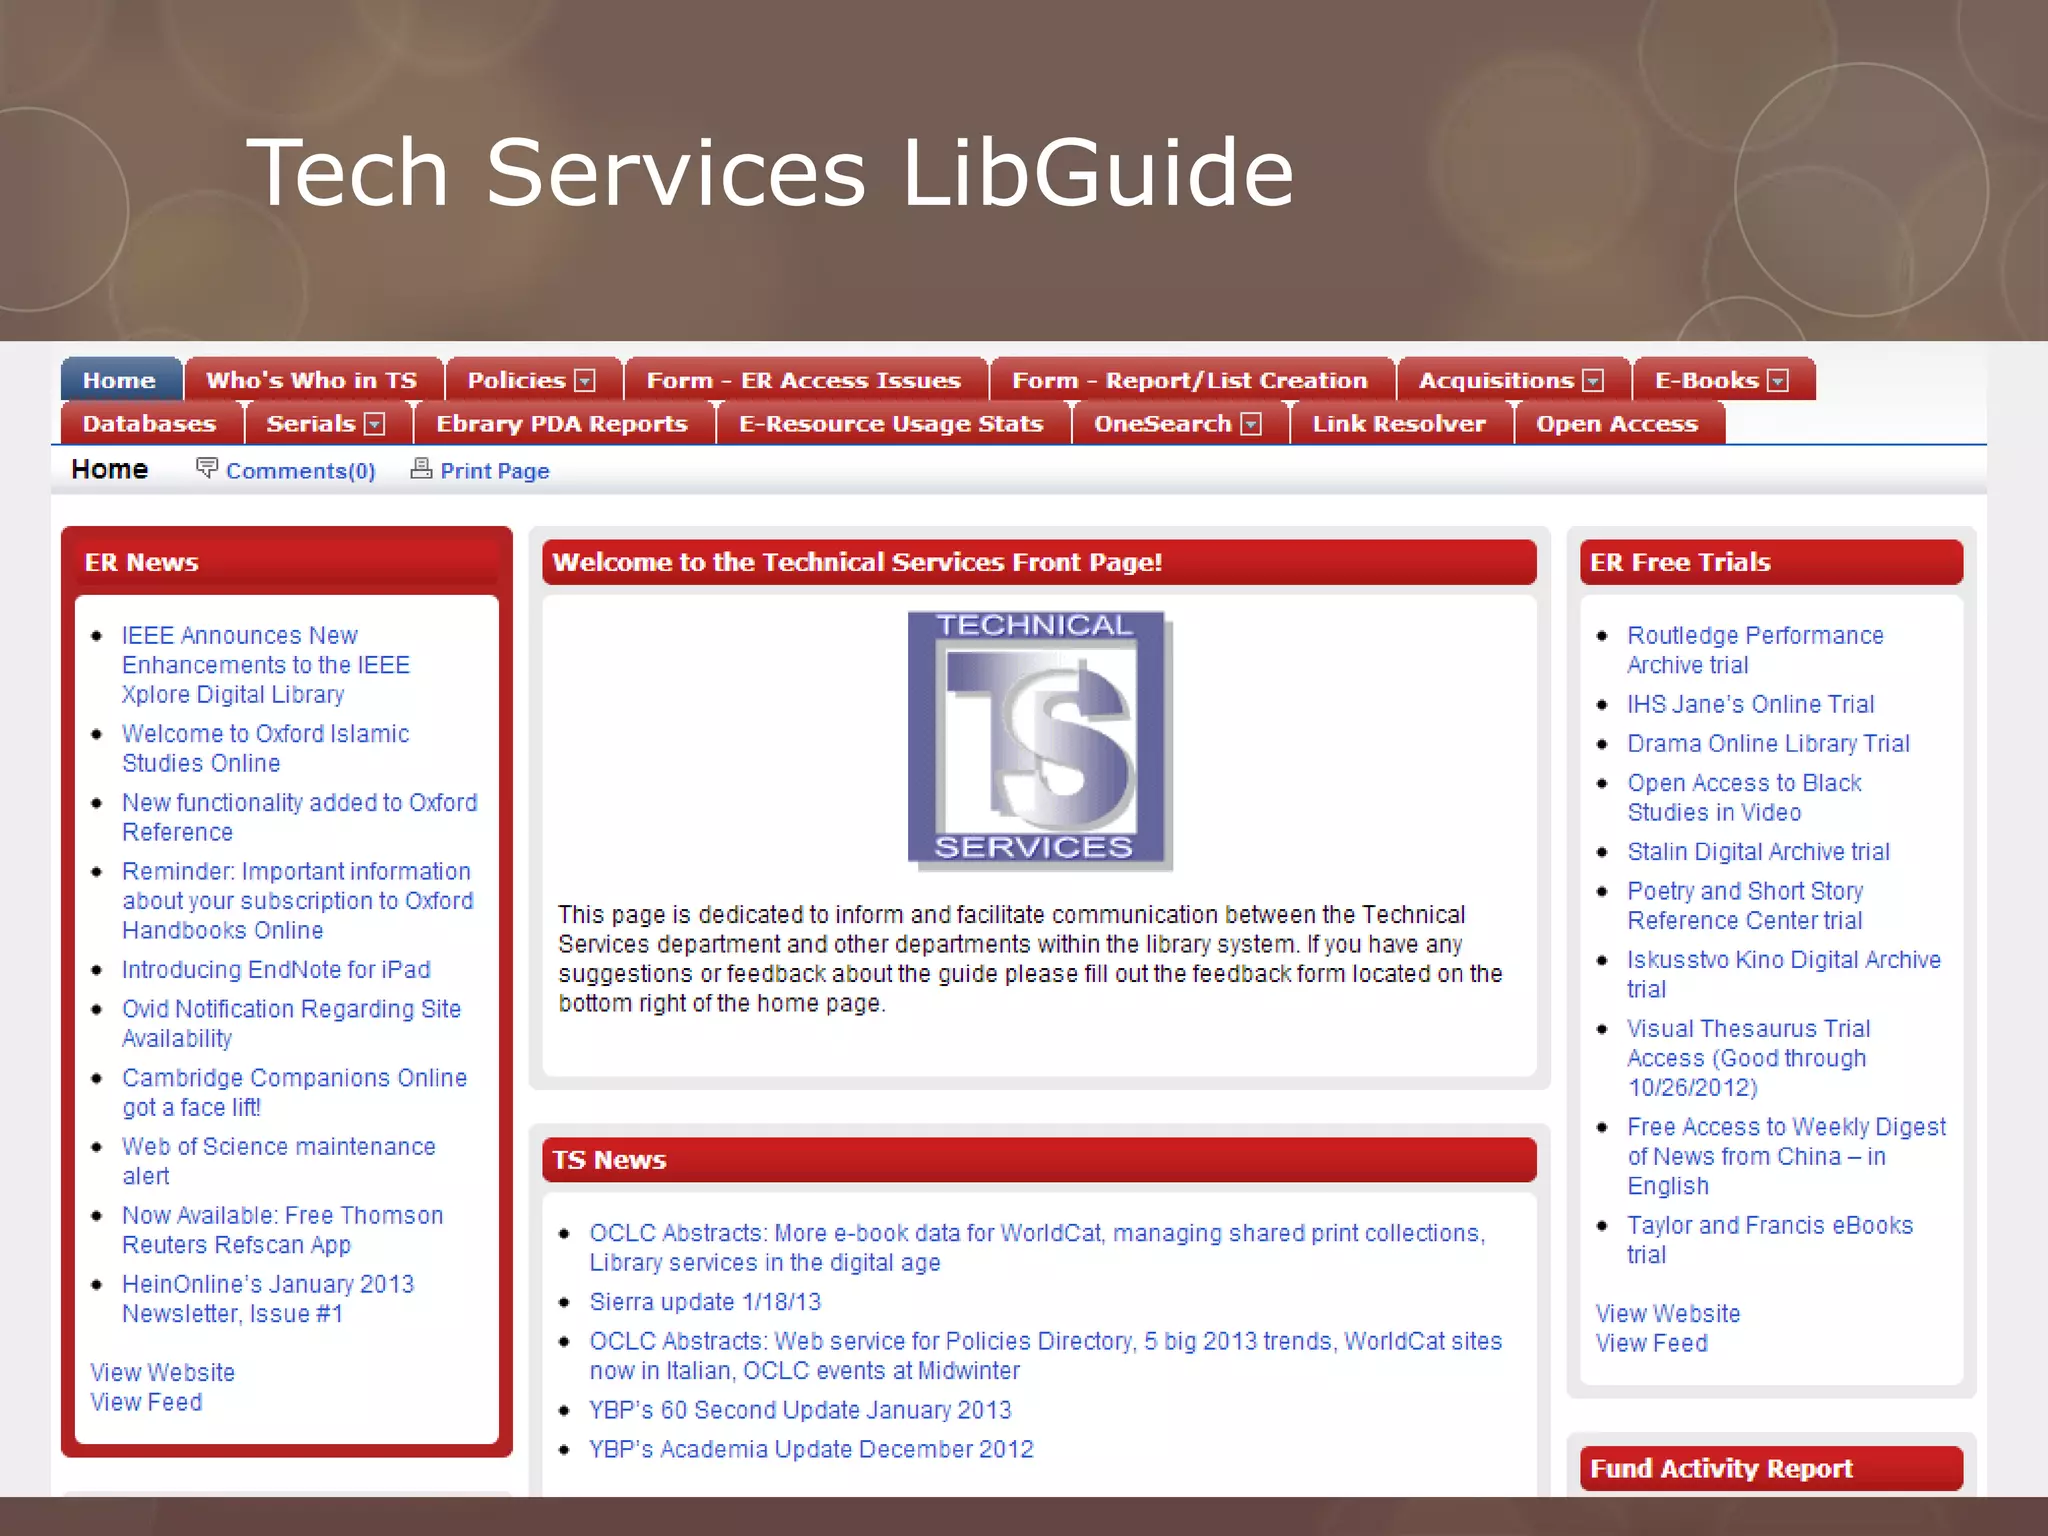Open Free Thomson Reuters Refscan App link

point(283,1230)
